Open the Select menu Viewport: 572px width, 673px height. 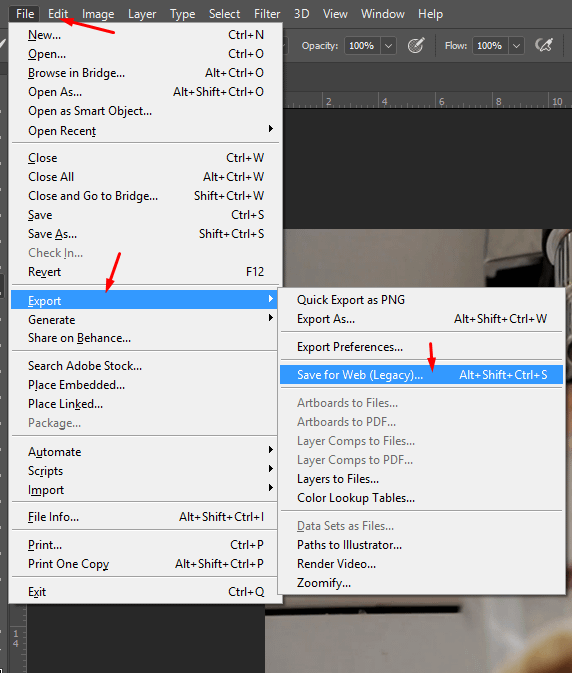pyautogui.click(x=224, y=14)
